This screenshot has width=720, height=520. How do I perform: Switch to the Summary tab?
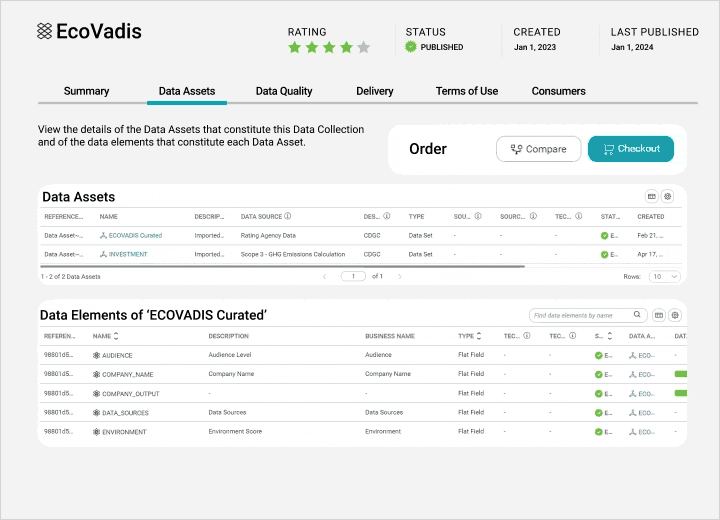click(x=86, y=91)
